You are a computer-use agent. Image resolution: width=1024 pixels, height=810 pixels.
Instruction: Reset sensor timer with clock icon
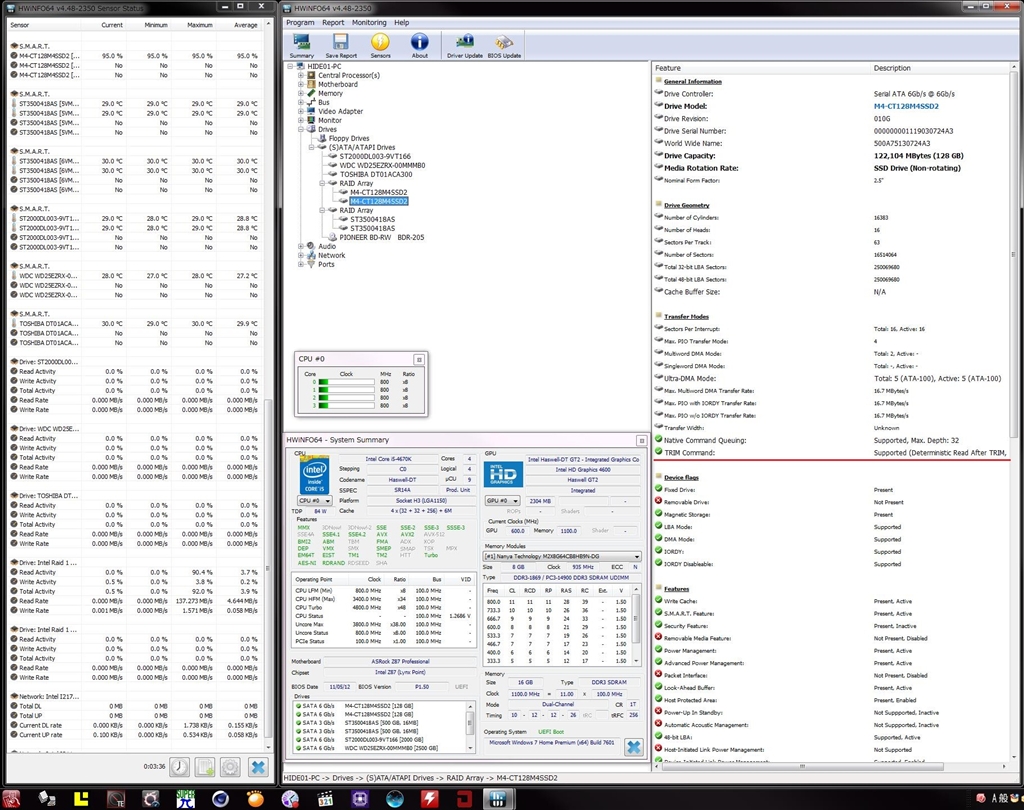178,767
